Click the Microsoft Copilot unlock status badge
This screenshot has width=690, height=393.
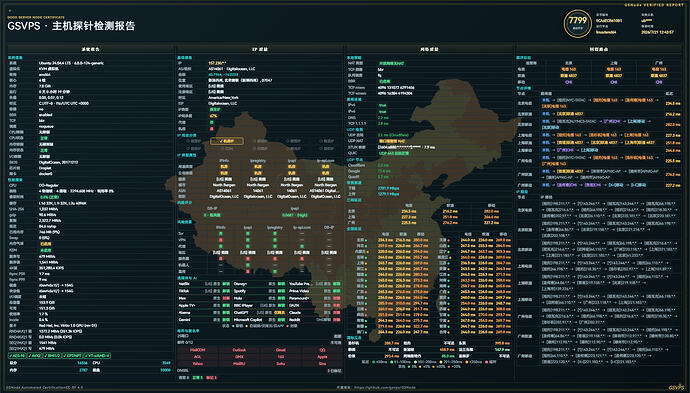(281, 320)
